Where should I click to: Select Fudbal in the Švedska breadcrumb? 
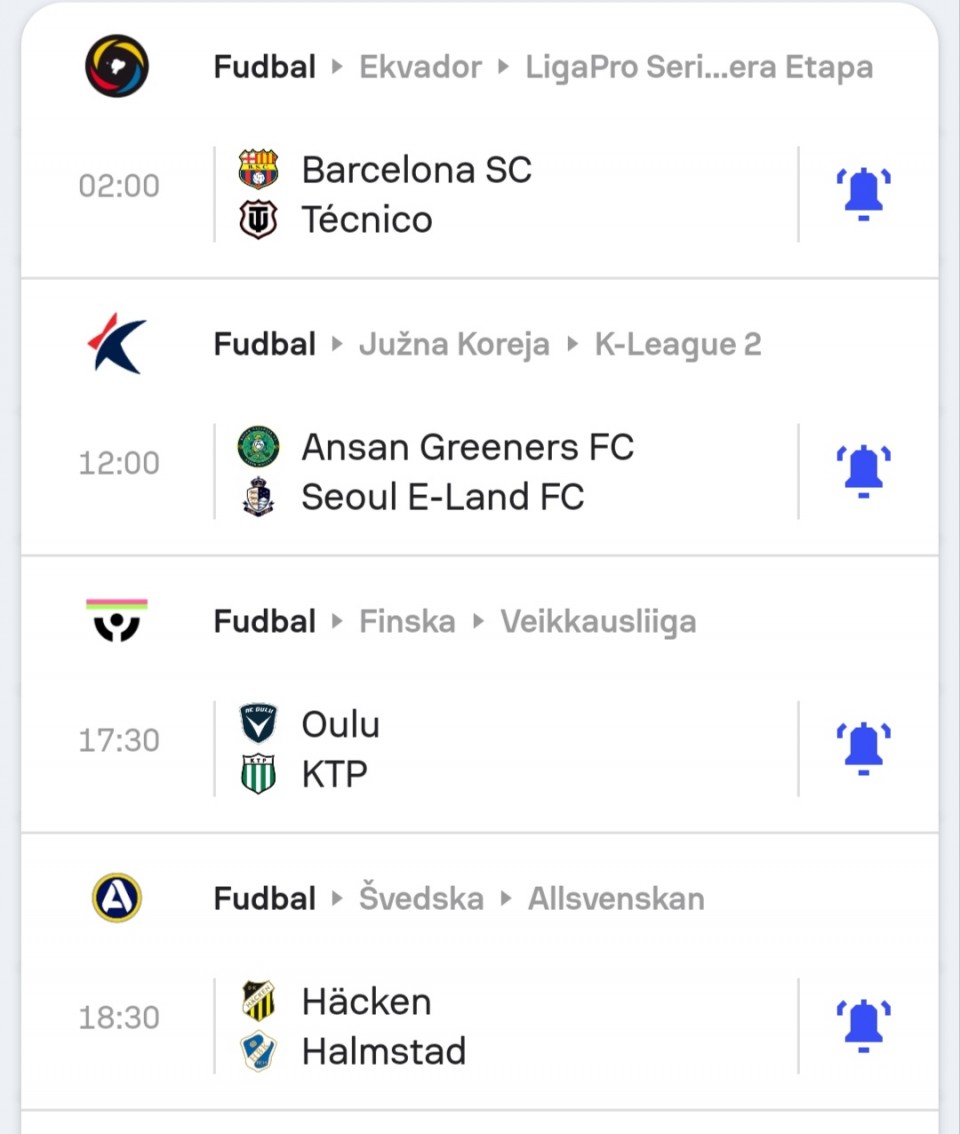point(265,899)
